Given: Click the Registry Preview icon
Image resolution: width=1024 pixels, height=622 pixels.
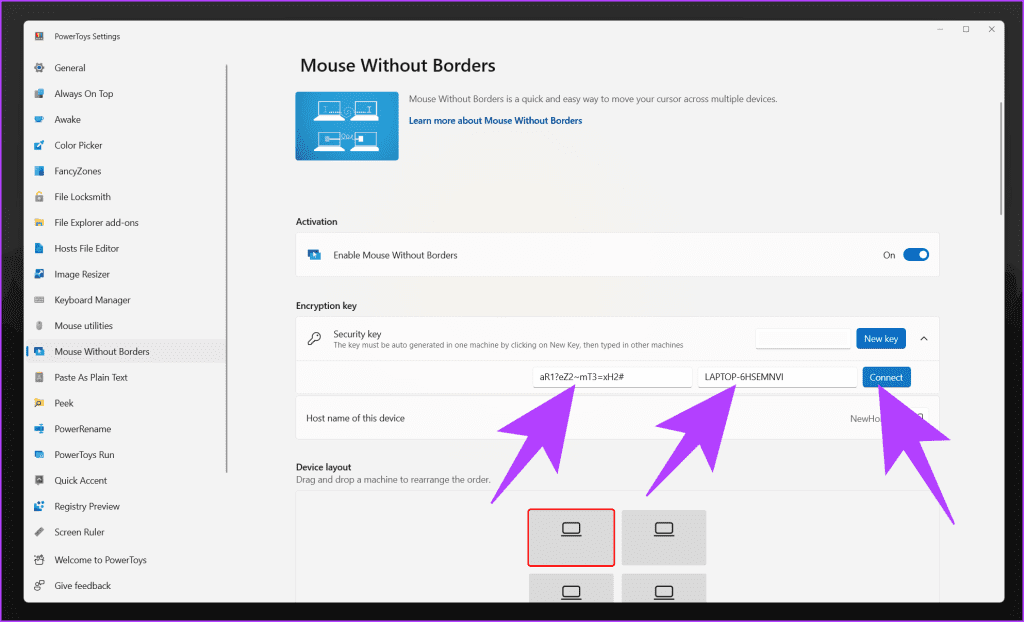Looking at the screenshot, I should pyautogui.click(x=39, y=506).
